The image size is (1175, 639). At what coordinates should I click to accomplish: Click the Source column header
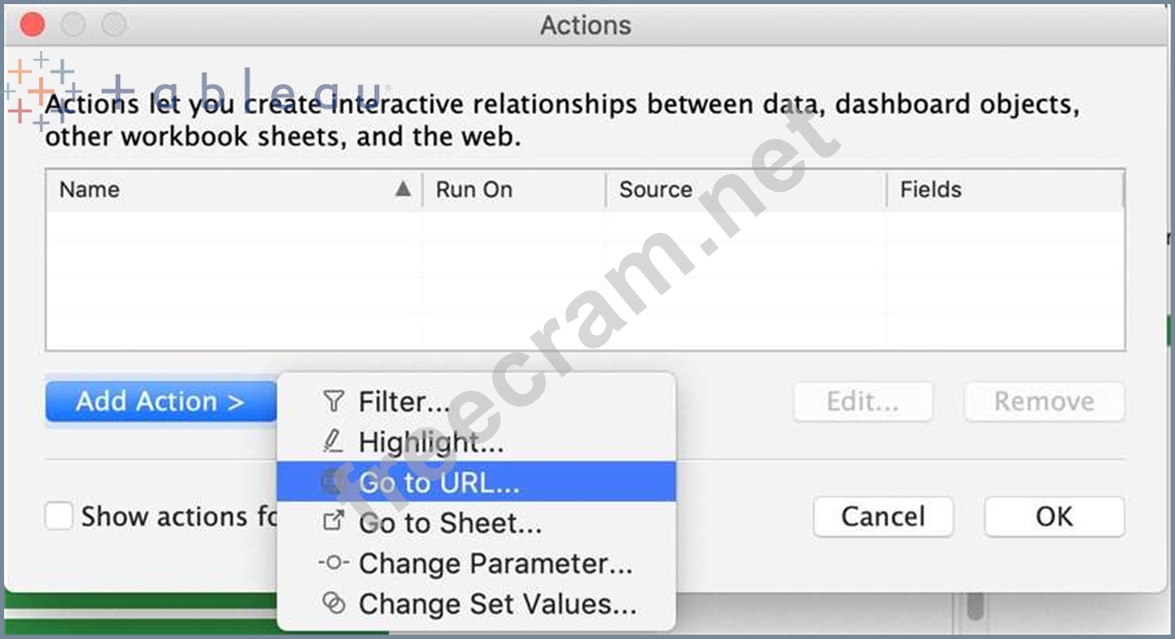click(x=655, y=189)
